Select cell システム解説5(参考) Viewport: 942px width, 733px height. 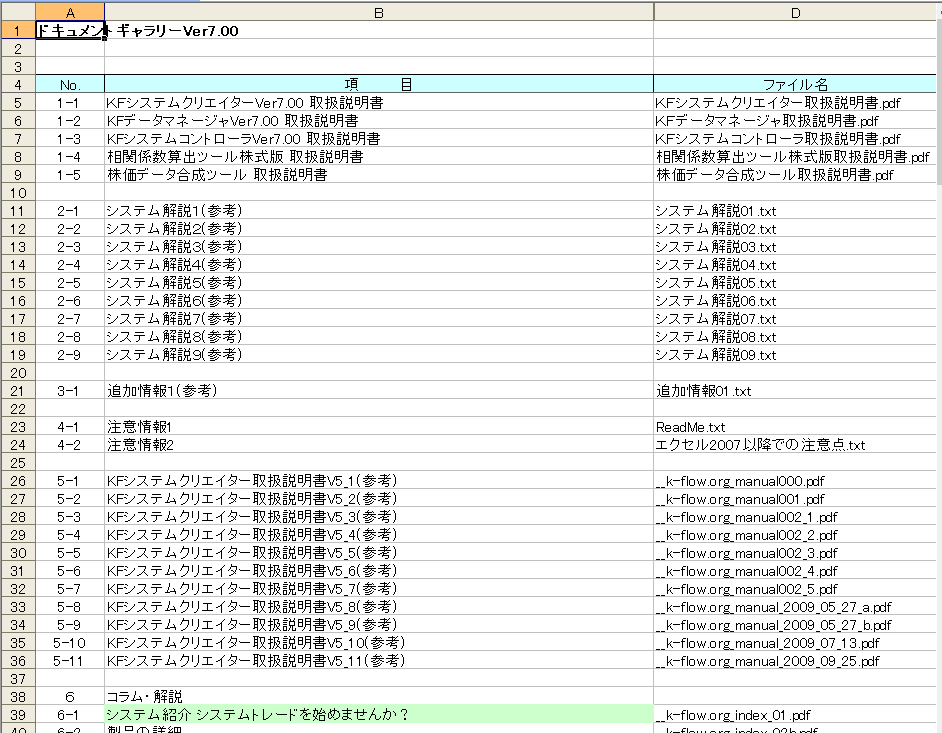[x=378, y=283]
